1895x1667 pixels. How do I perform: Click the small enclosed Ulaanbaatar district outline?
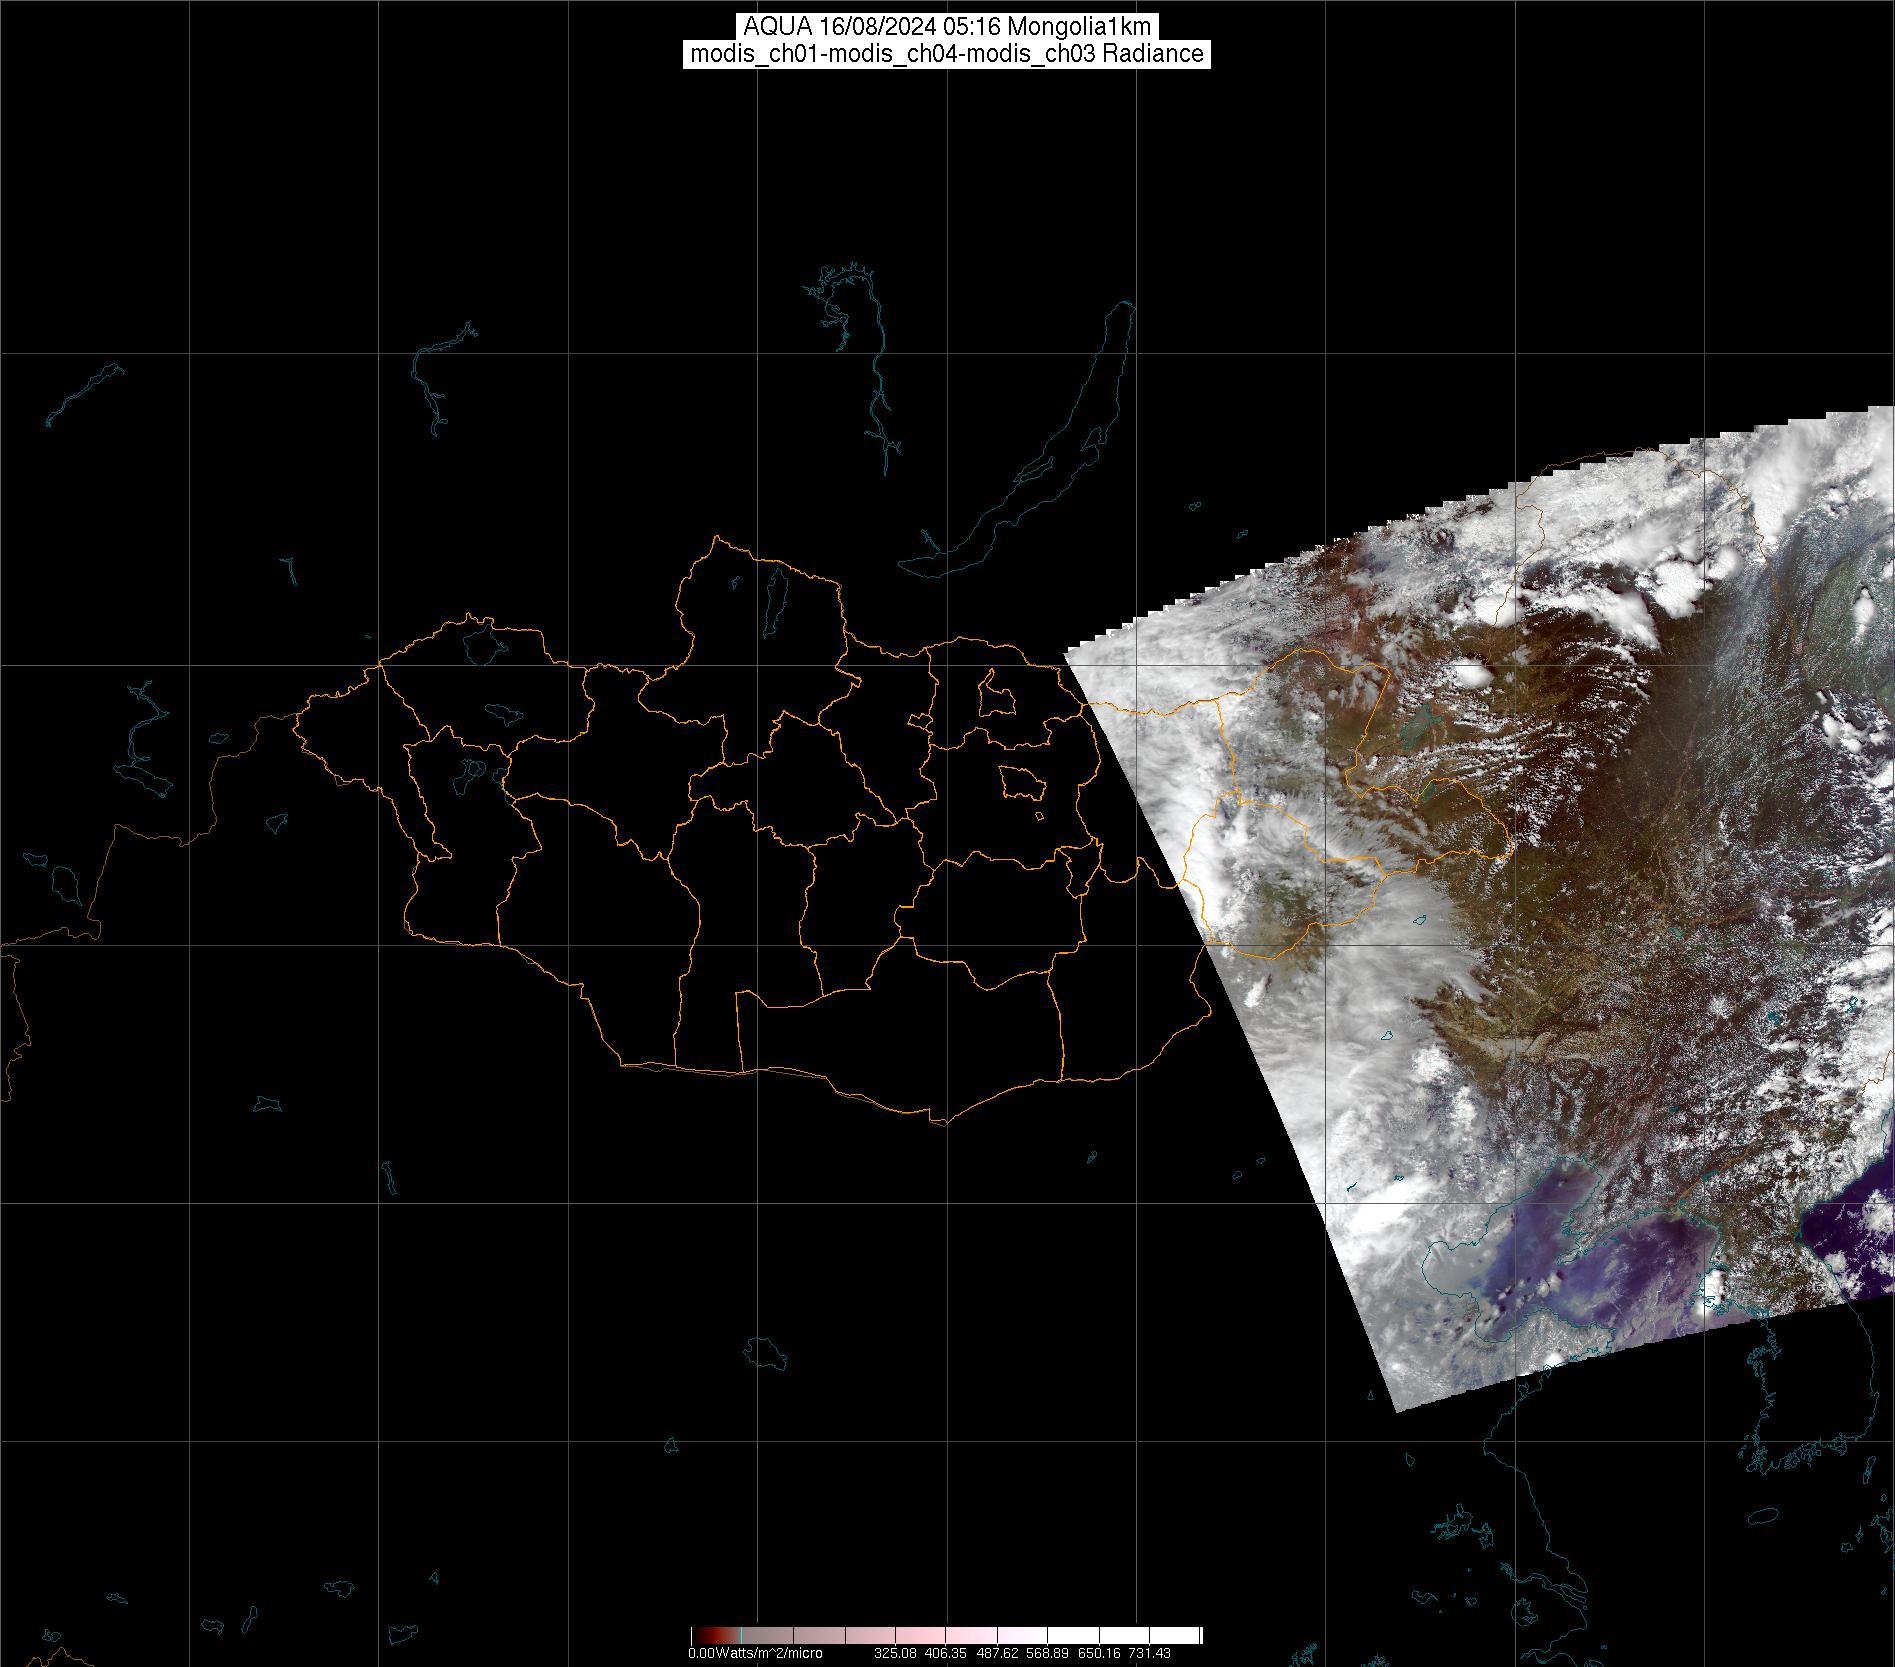tap(1020, 782)
